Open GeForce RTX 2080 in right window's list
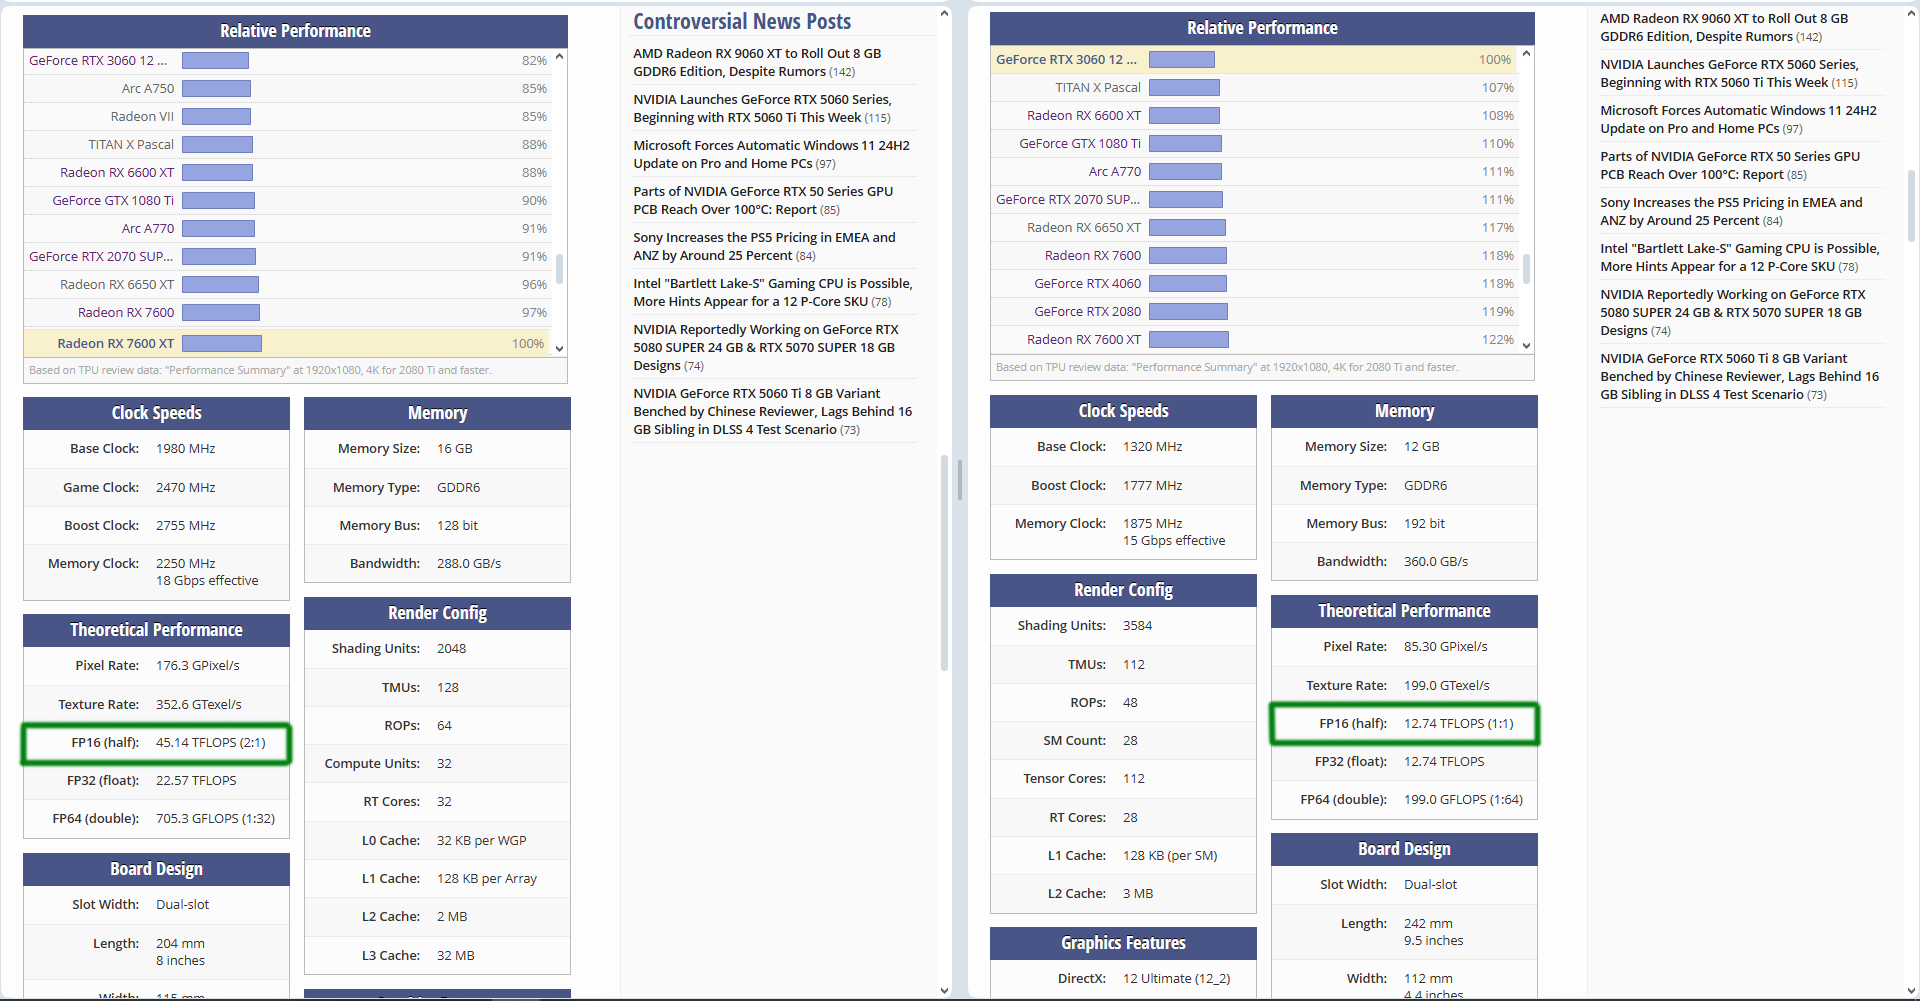Image resolution: width=1920 pixels, height=1001 pixels. tap(1088, 311)
